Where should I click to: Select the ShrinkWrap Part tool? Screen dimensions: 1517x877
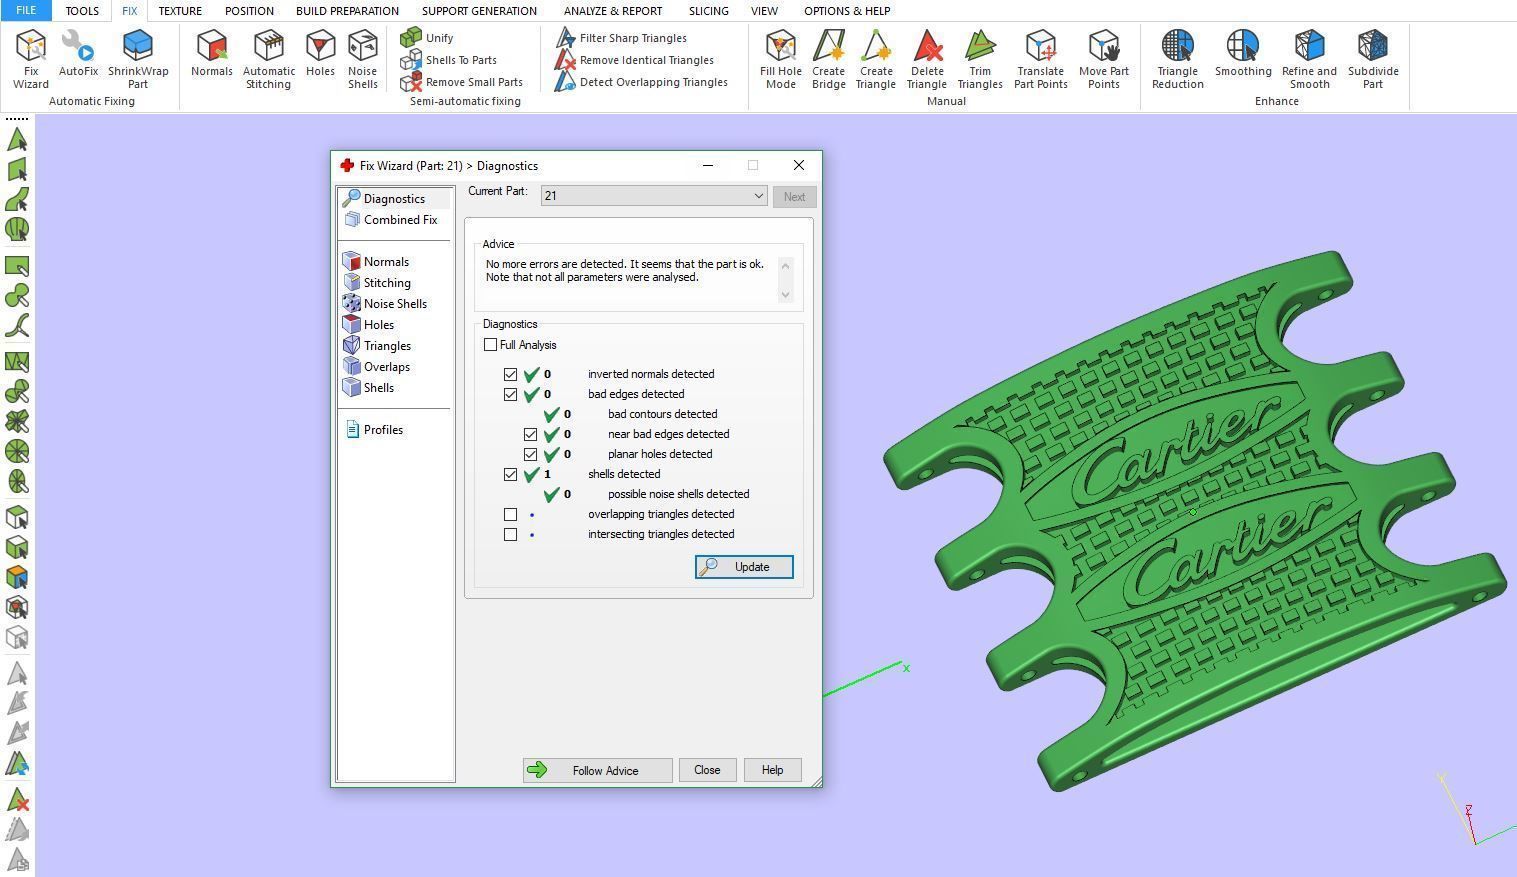(138, 59)
